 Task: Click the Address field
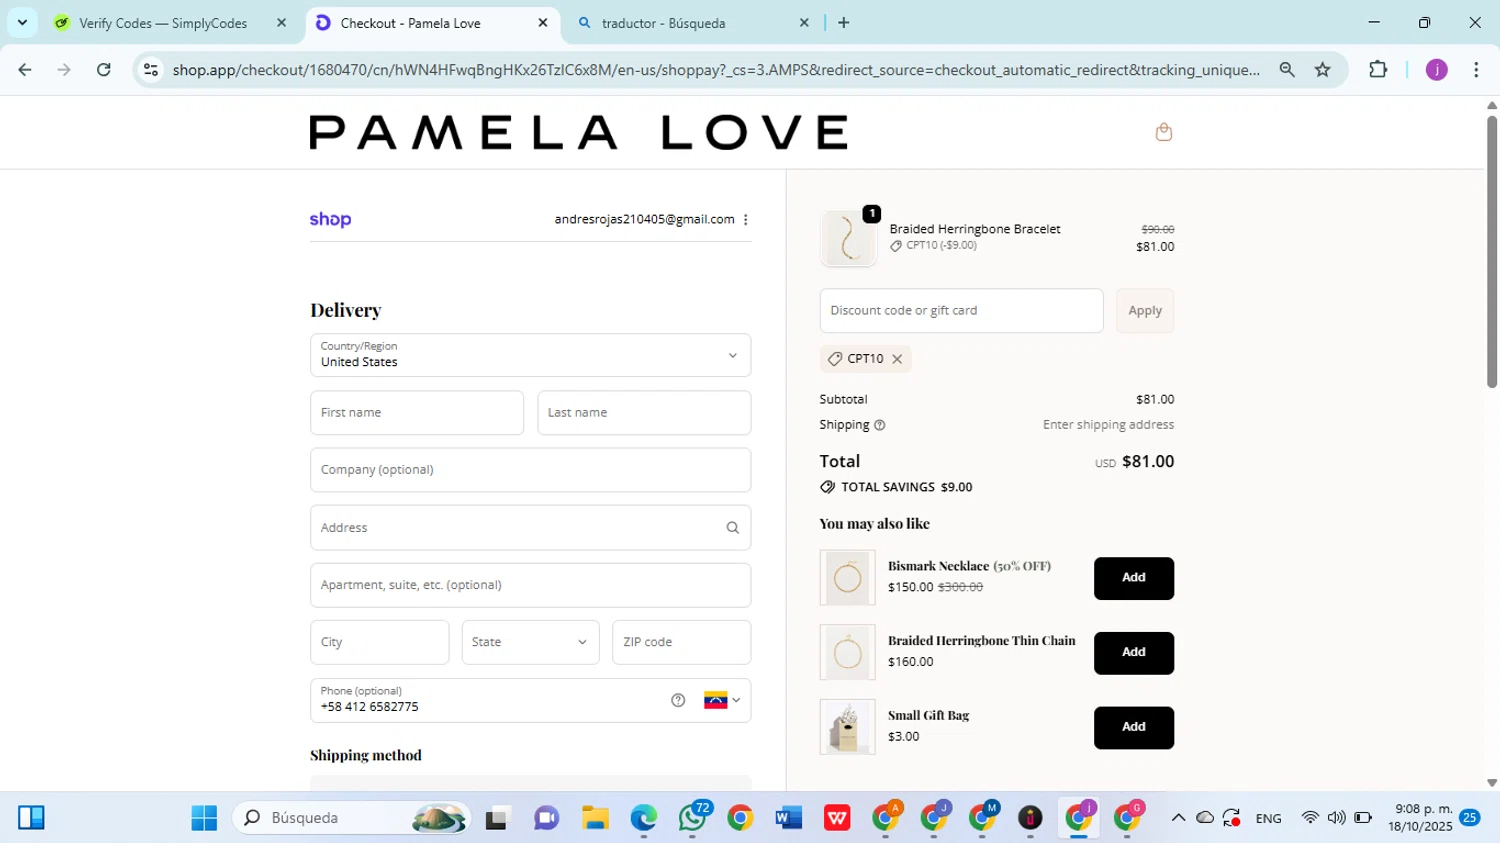pos(530,528)
